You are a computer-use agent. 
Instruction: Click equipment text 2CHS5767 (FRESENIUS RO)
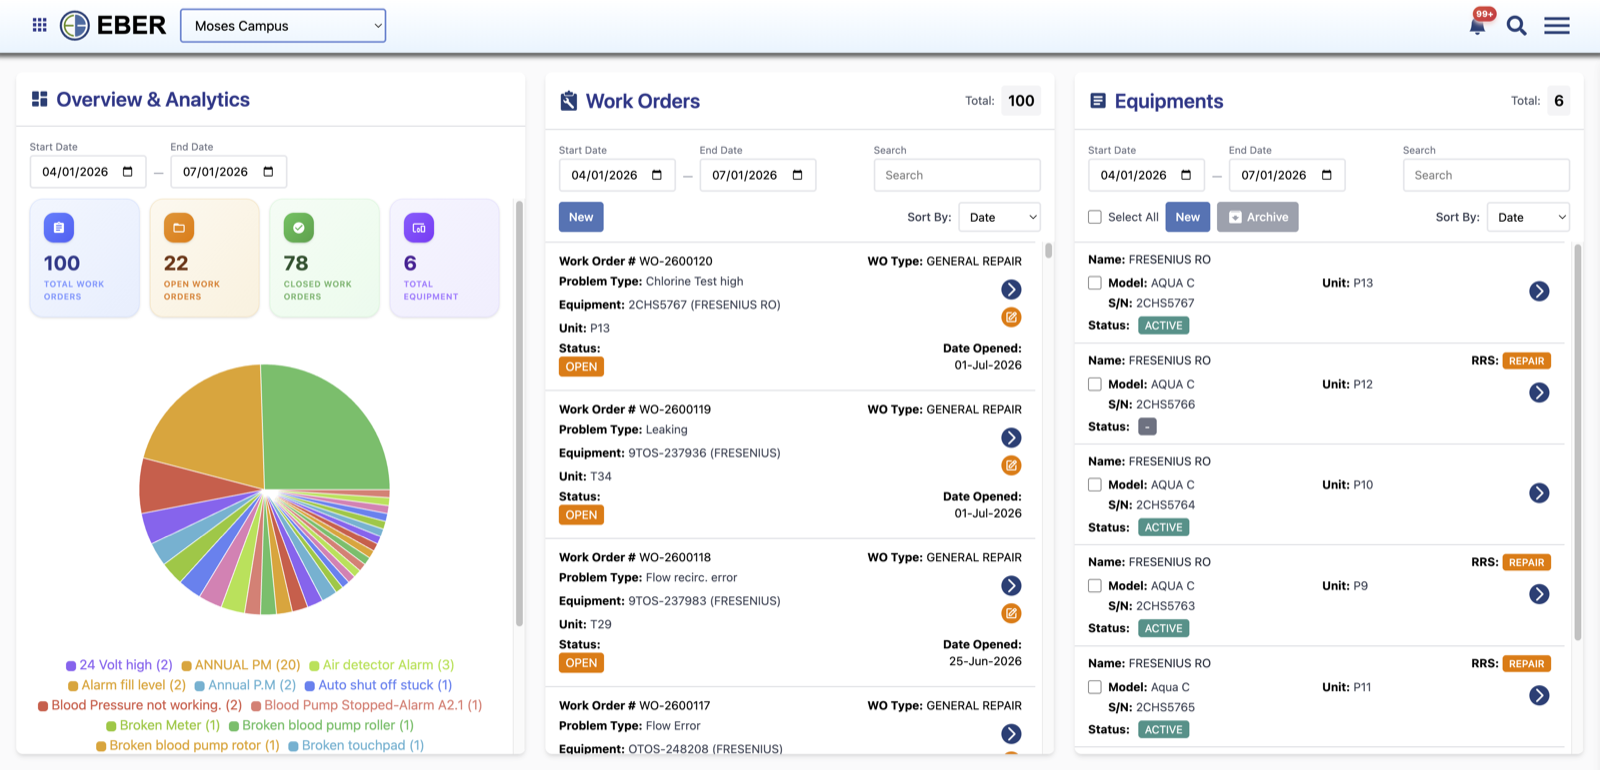(x=704, y=305)
